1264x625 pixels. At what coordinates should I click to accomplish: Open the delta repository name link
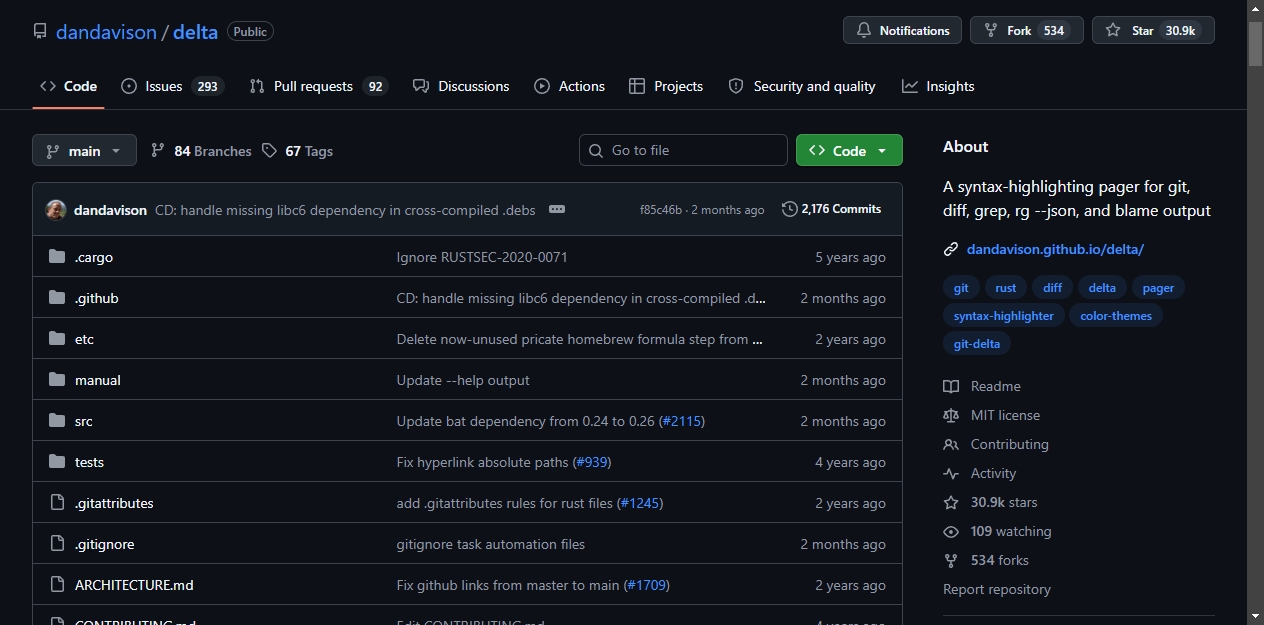tap(195, 31)
